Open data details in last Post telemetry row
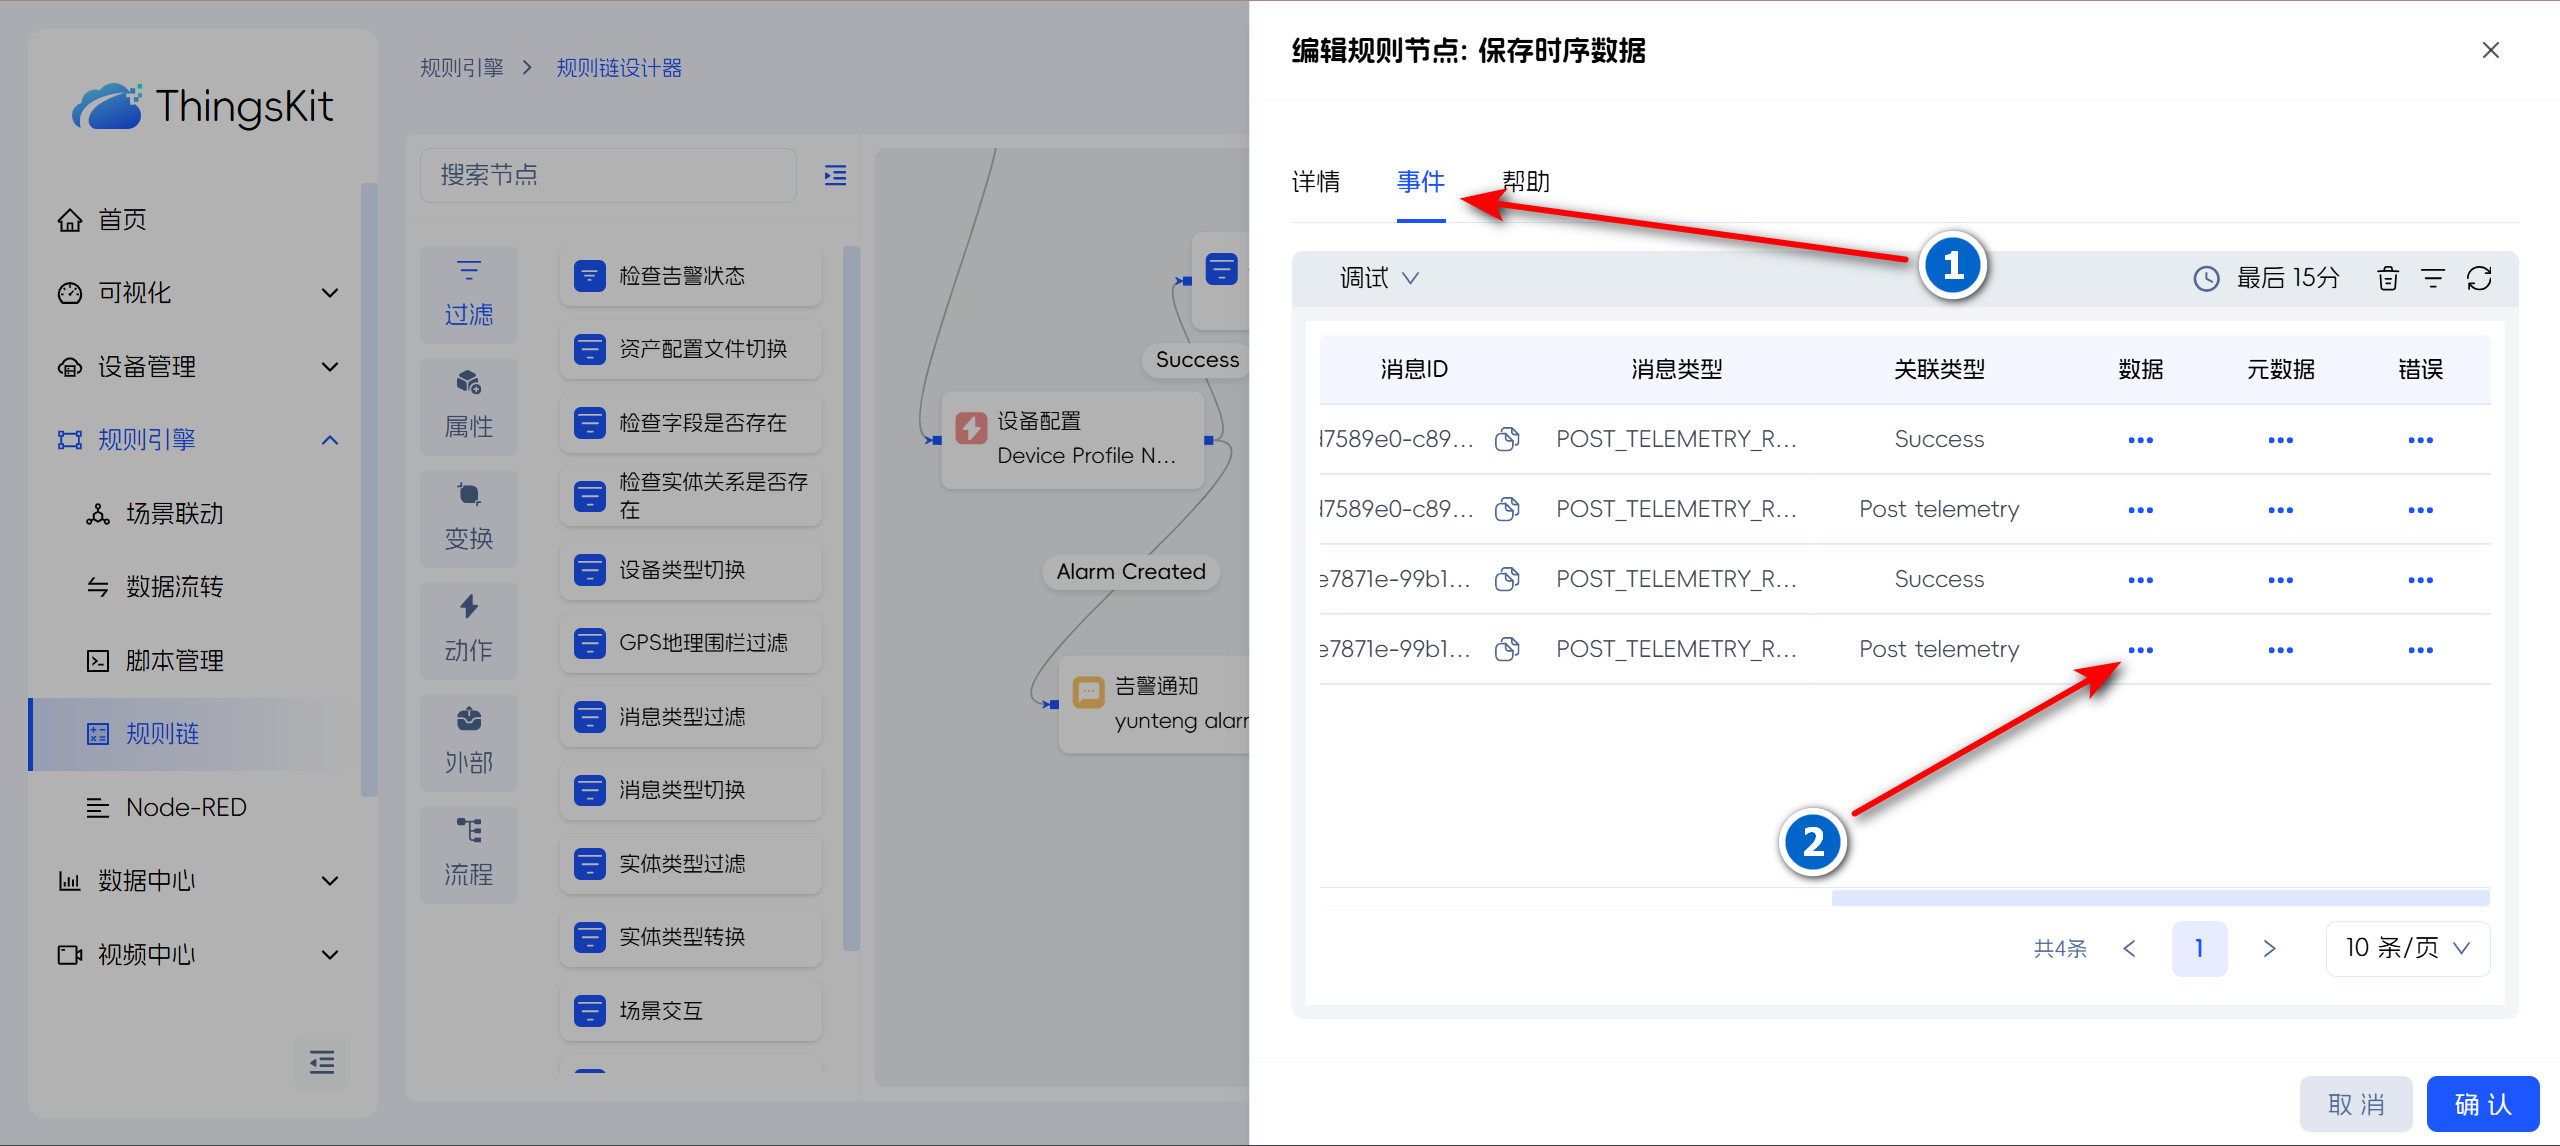 (x=2140, y=650)
